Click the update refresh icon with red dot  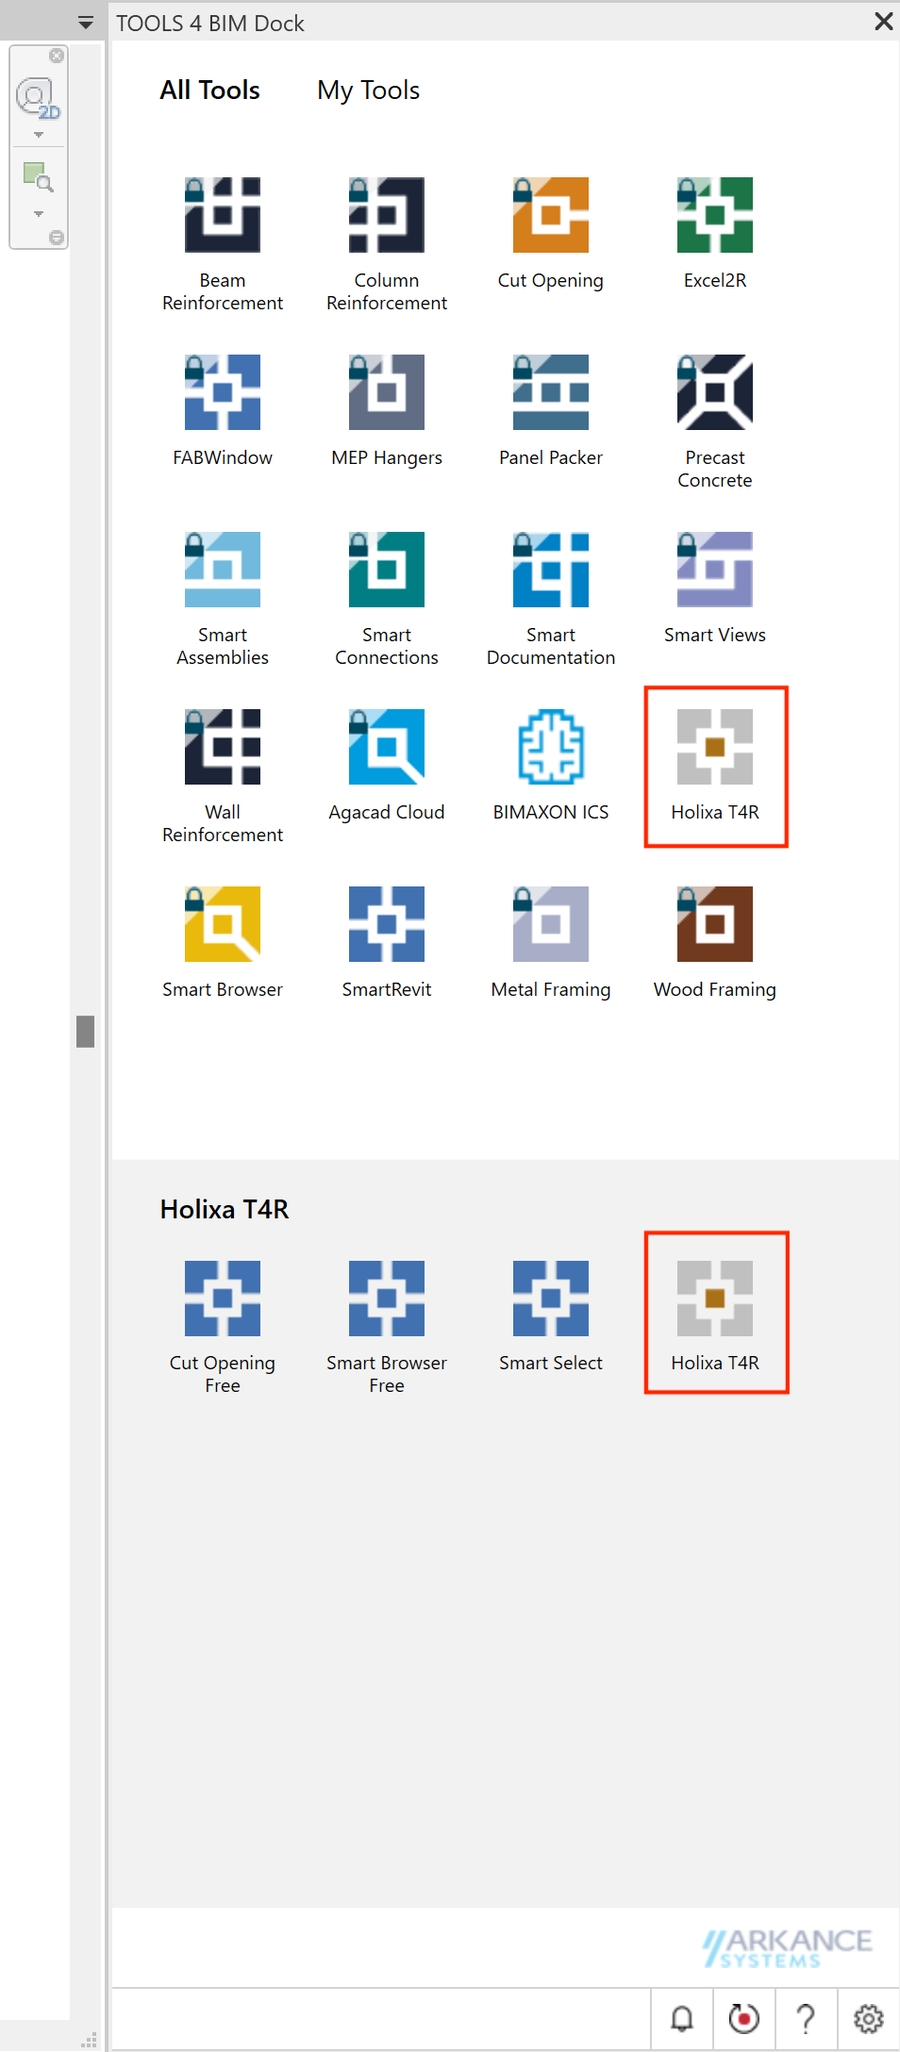744,2019
